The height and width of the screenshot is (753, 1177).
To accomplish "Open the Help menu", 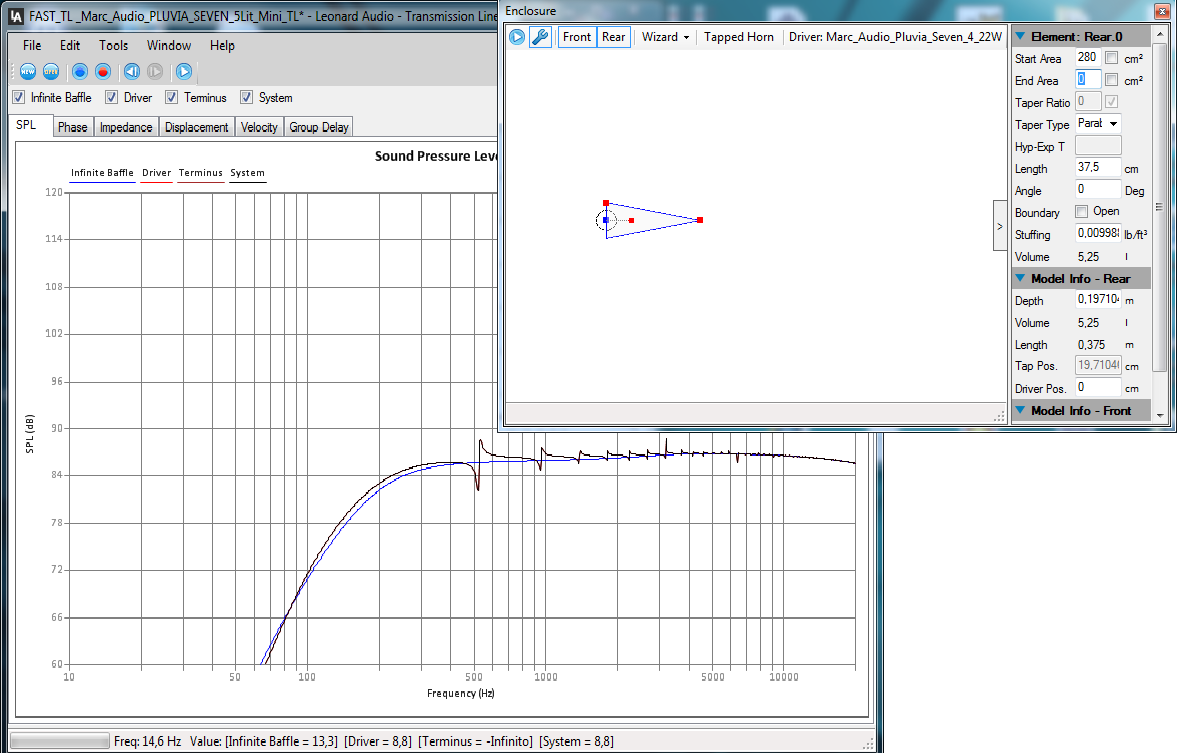I will click(x=222, y=45).
